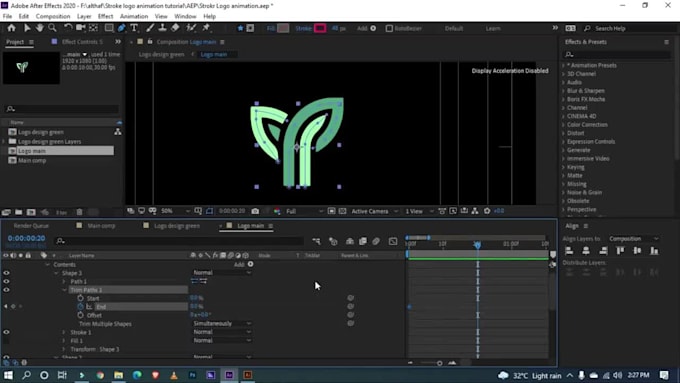This screenshot has width=680, height=383.
Task: Select the Clone Stamp tool
Action: click(x=162, y=28)
